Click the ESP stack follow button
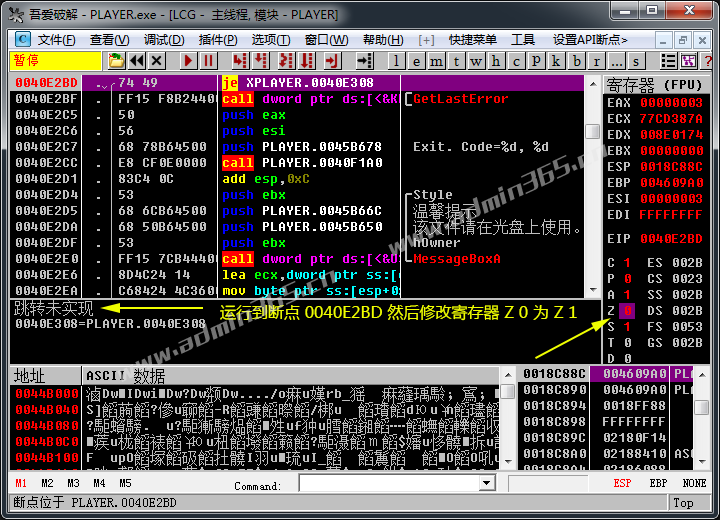Screen dimensions: 720x520 [x=622, y=483]
